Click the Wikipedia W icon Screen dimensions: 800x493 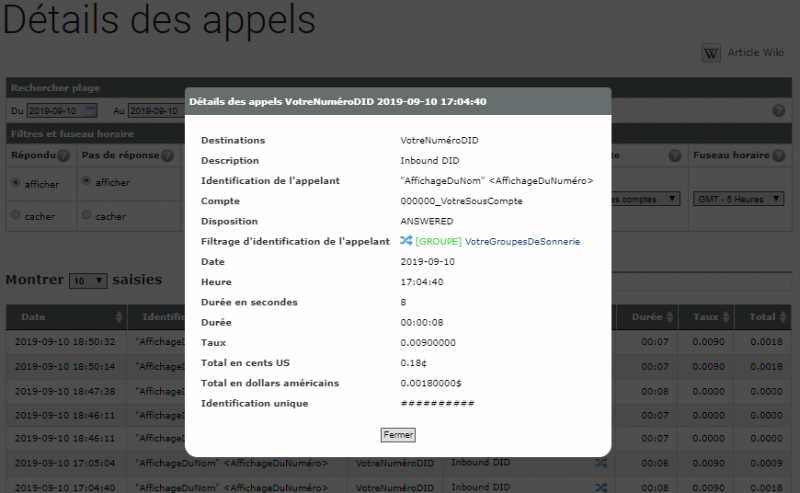(711, 53)
